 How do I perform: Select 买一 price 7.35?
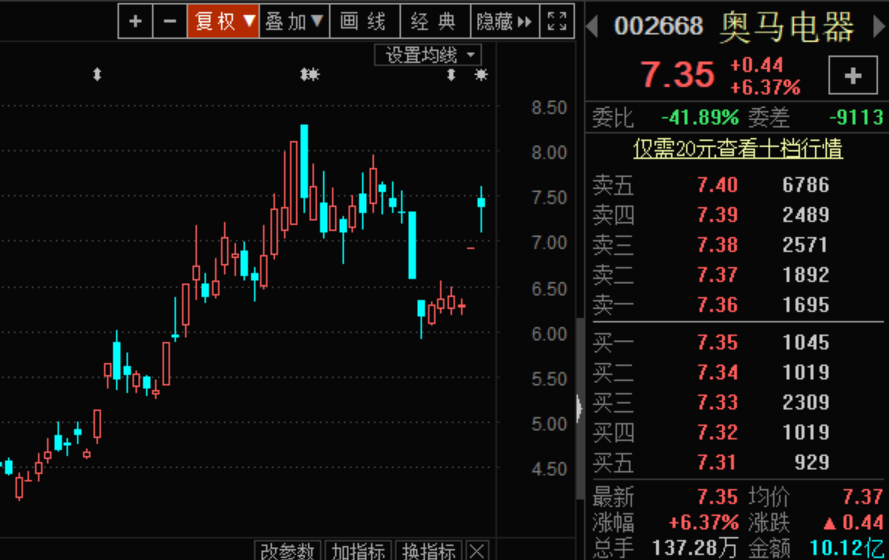[x=717, y=342]
